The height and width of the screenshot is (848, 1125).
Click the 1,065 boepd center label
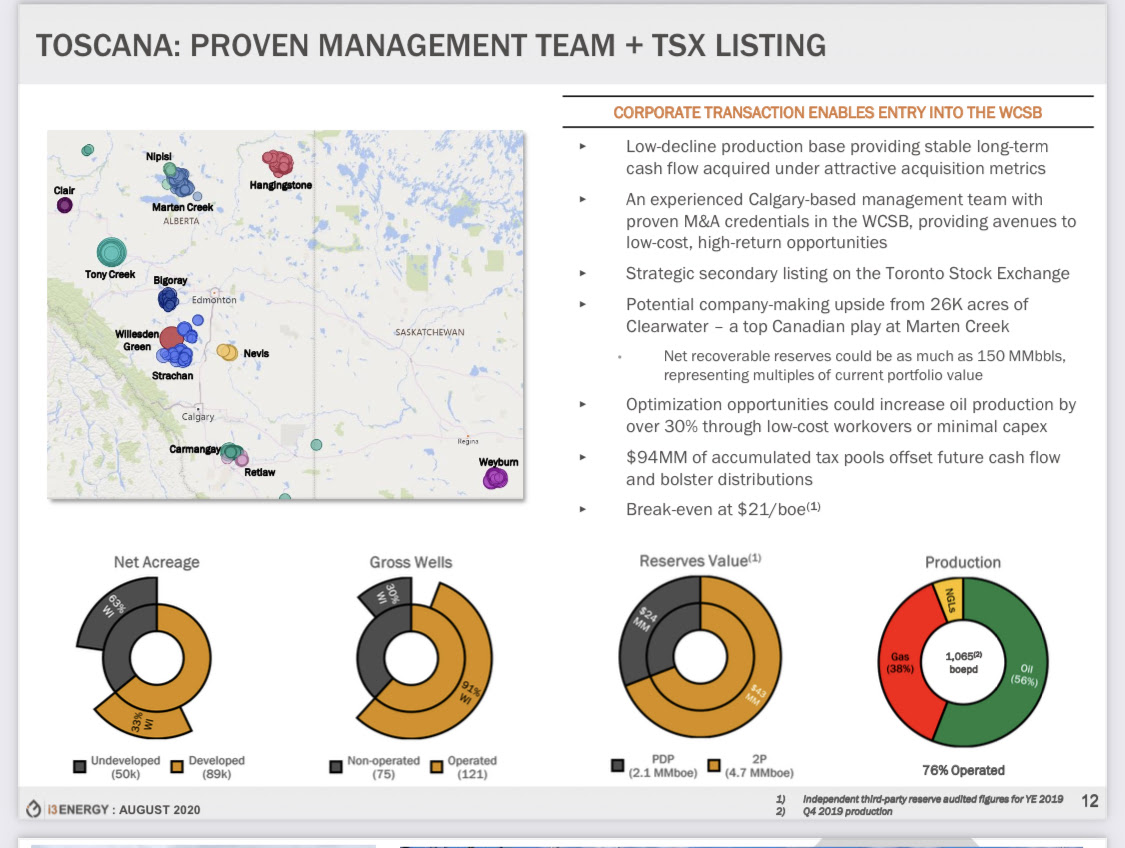963,662
